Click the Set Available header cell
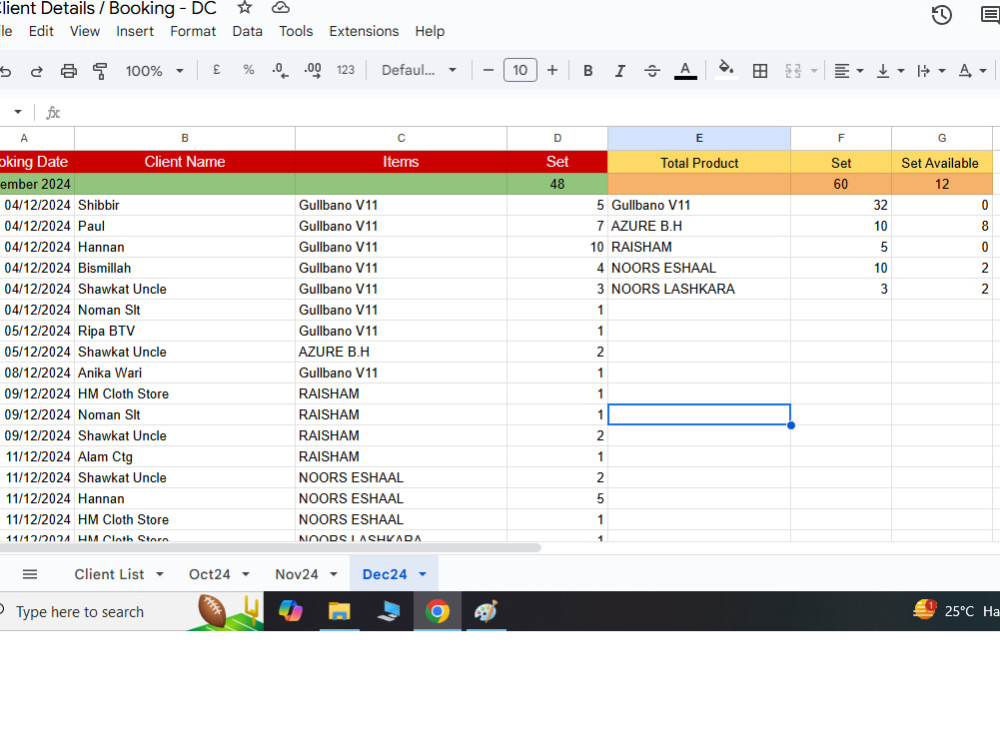Image resolution: width=1000 pixels, height=750 pixels. (x=941, y=163)
